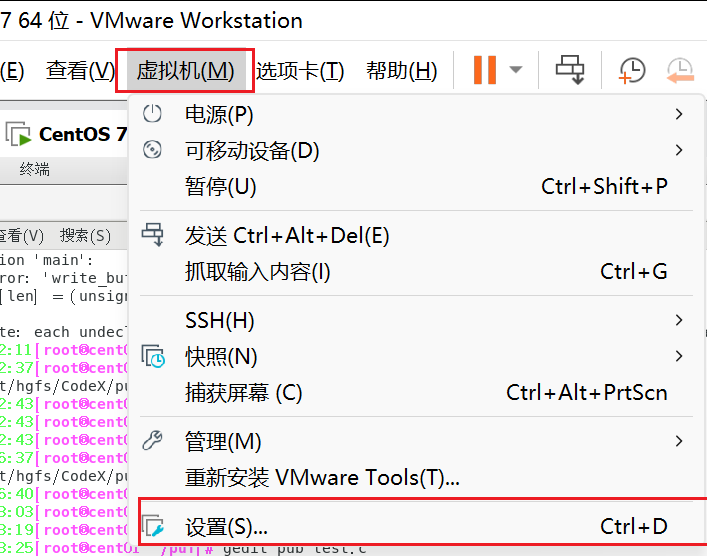Click the wrench icon beside 管理(M)

[152, 441]
